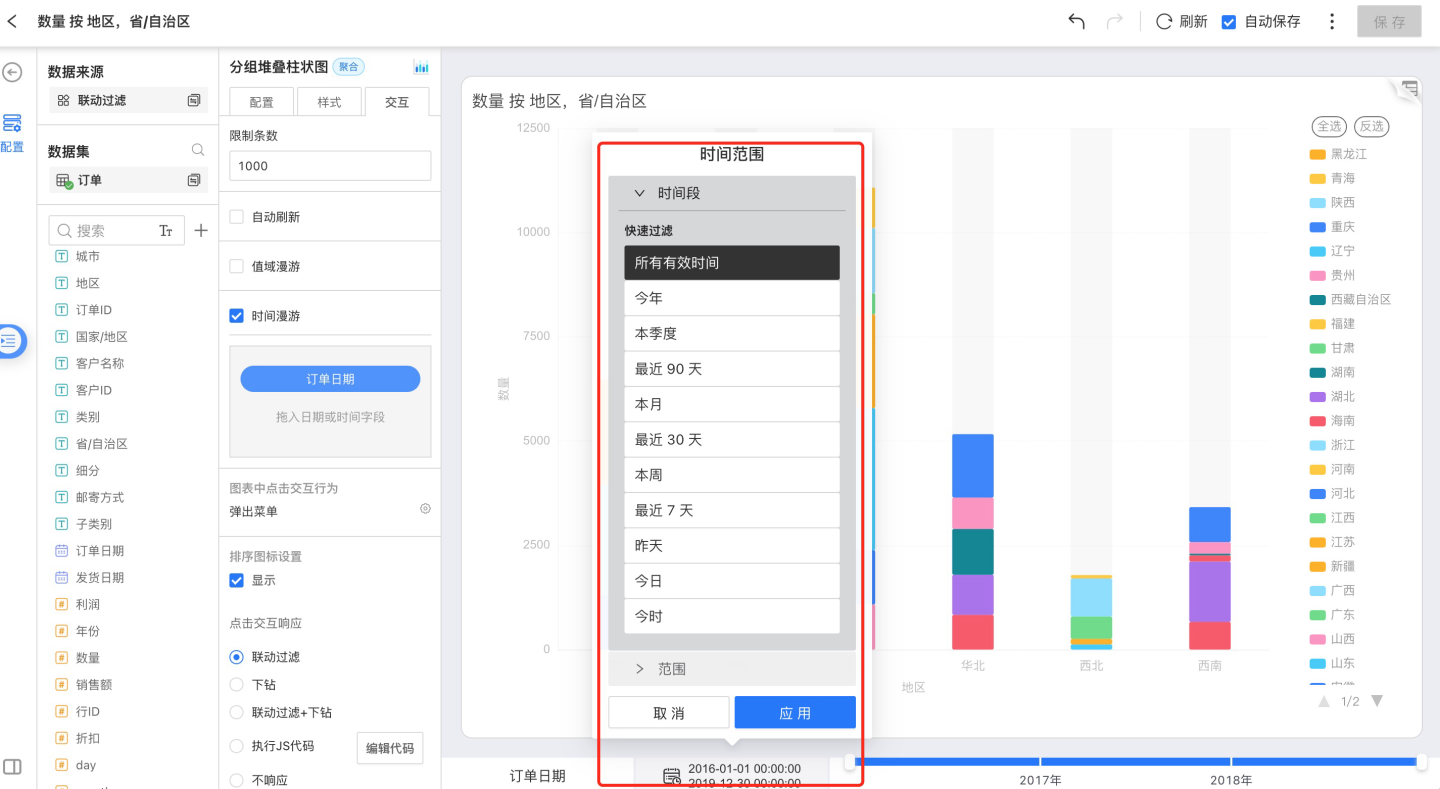Collapse the 时间段 section
The image size is (1440, 789).
point(640,193)
